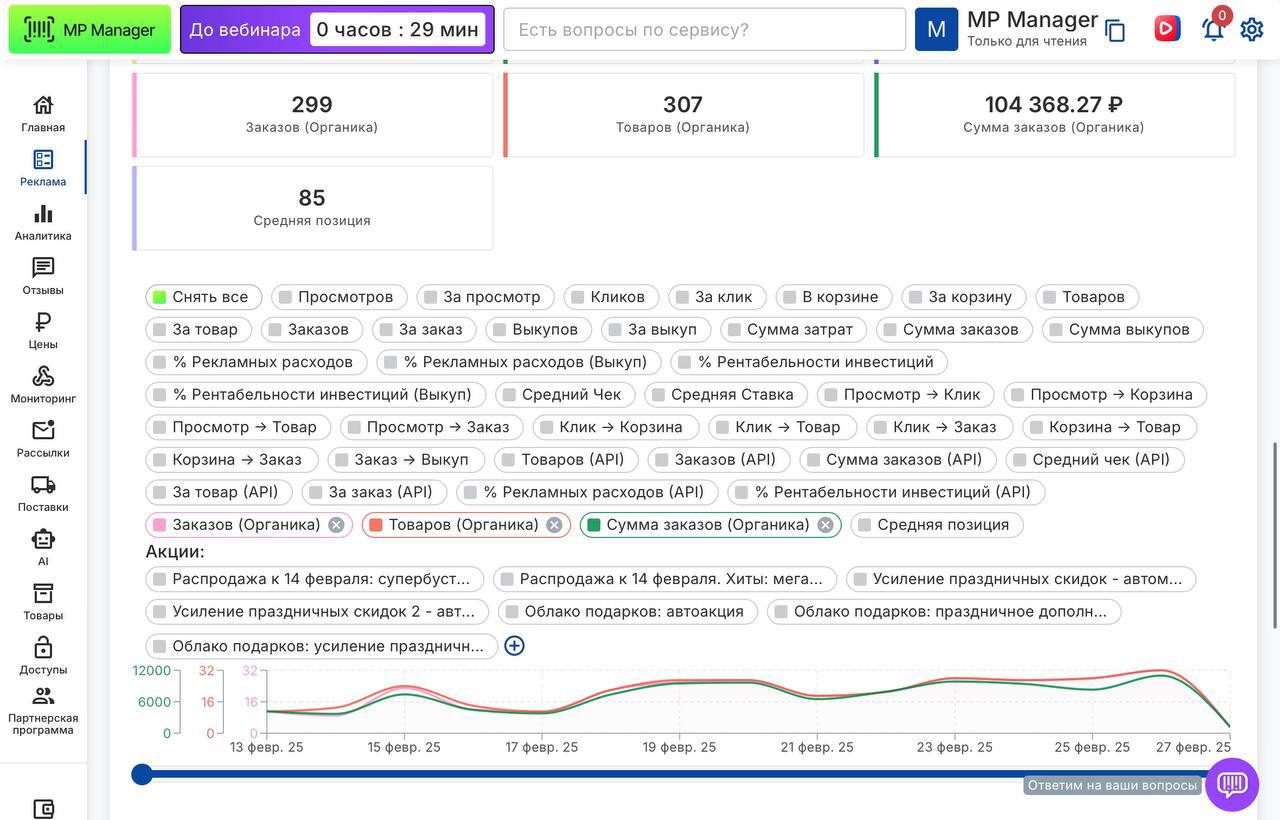
Task: Click the MP Manager logo button
Action: pos(89,30)
